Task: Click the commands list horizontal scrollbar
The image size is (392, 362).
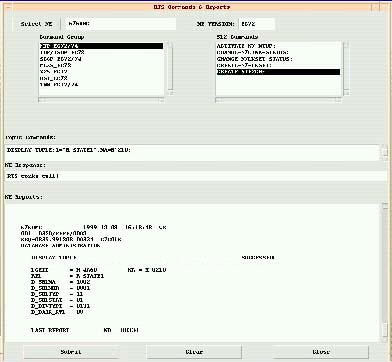Action: [x=278, y=100]
